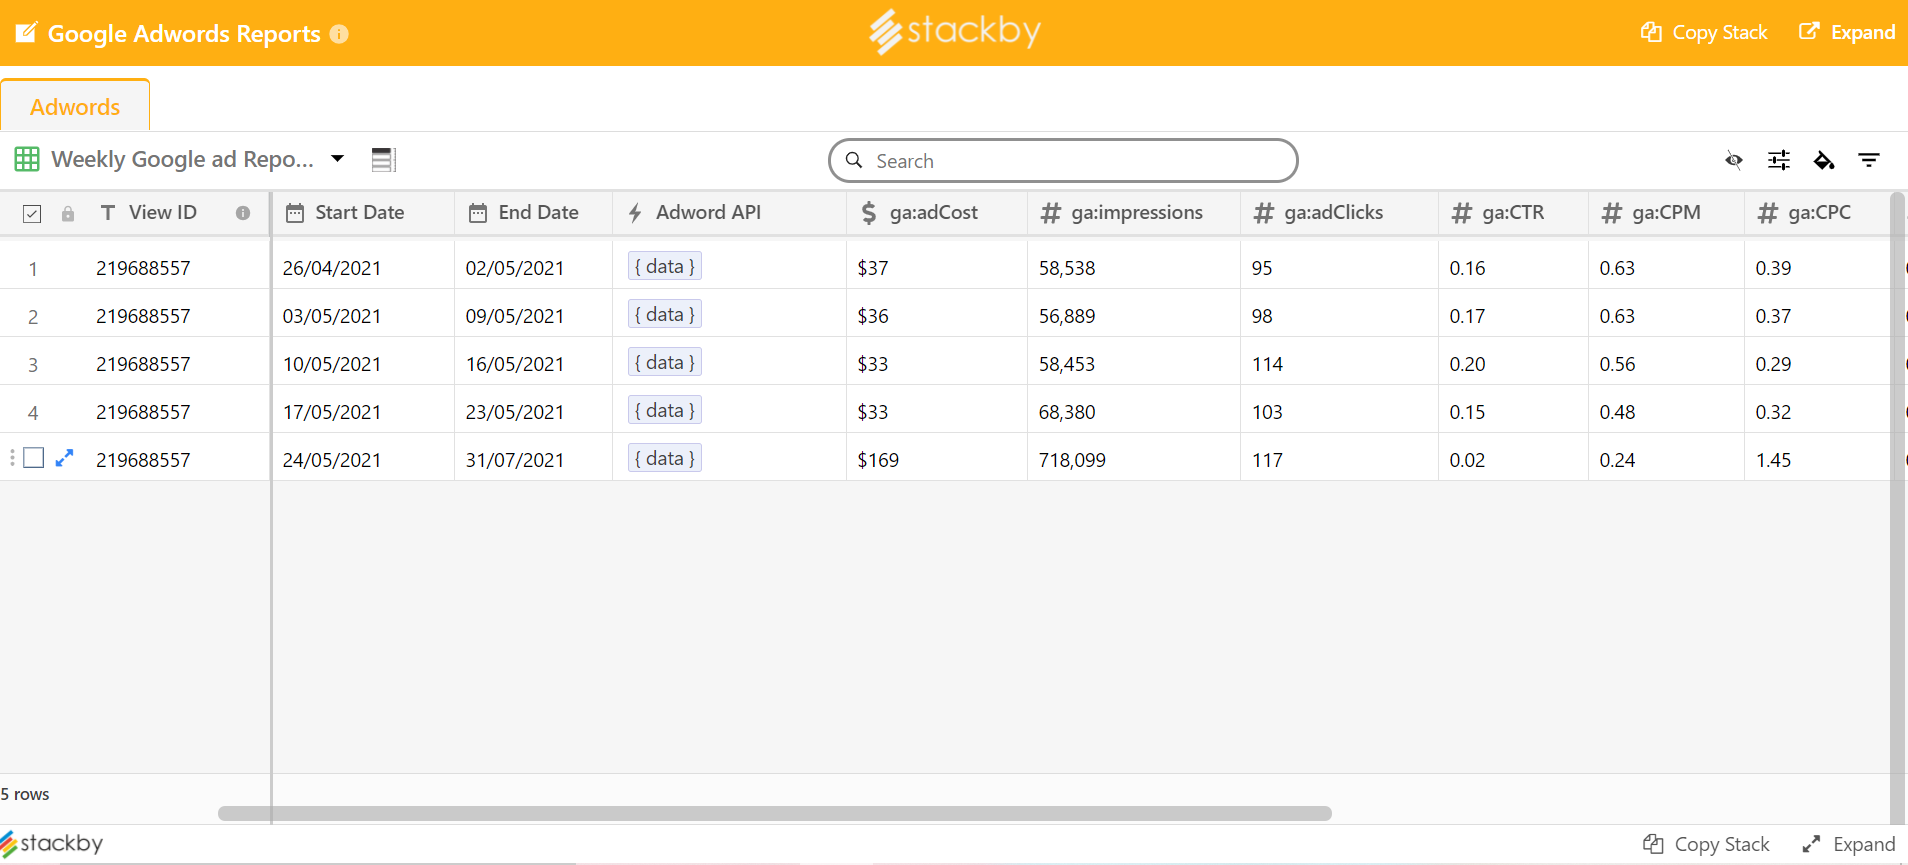Click the data button in row 3
Image resolution: width=1908 pixels, height=865 pixels.
[x=665, y=362]
